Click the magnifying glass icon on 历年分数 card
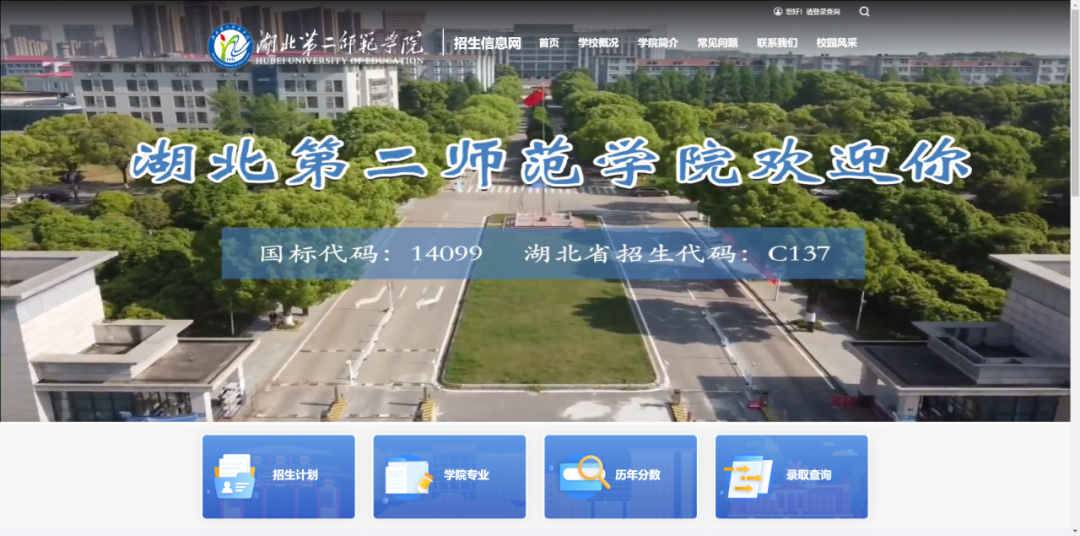The width and height of the screenshot is (1080, 536). click(x=585, y=474)
